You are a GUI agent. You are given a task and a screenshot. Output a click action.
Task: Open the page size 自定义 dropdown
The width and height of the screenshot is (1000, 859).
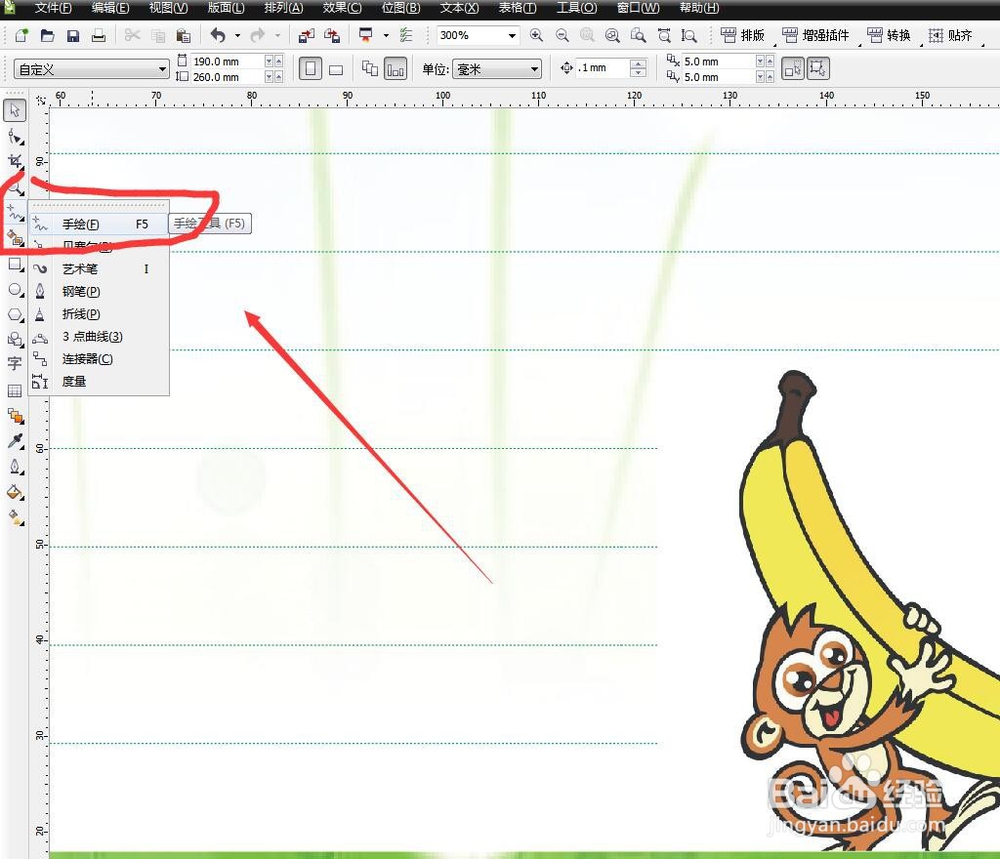point(162,69)
